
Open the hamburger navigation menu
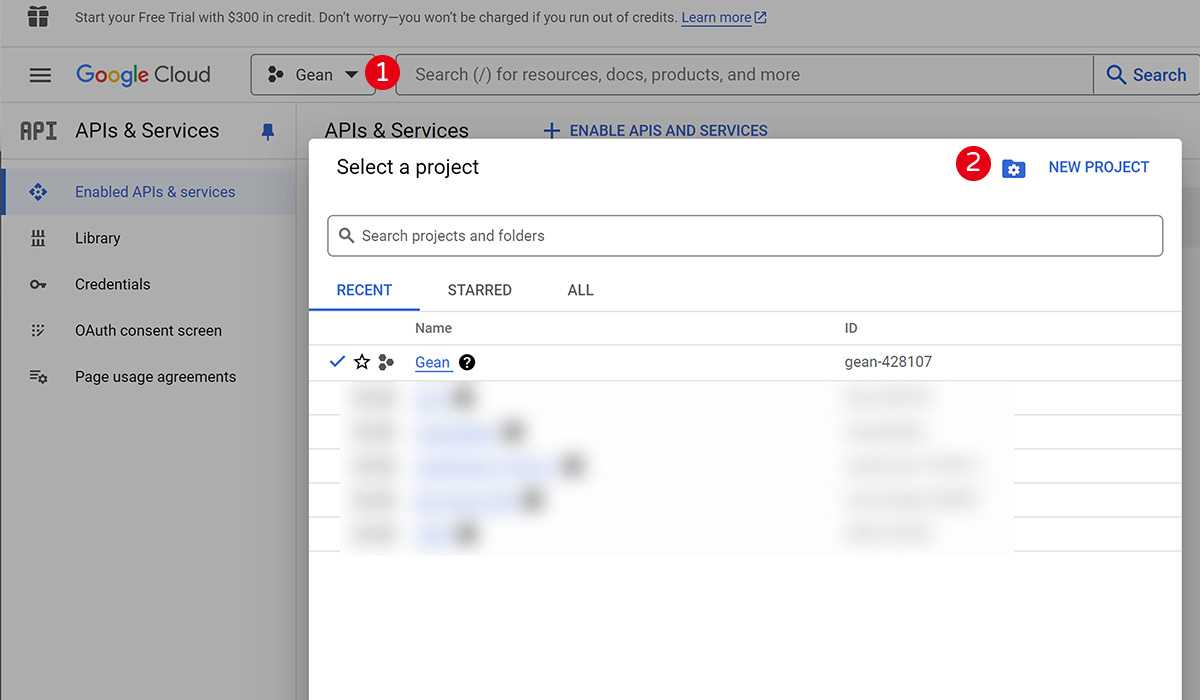coord(40,75)
